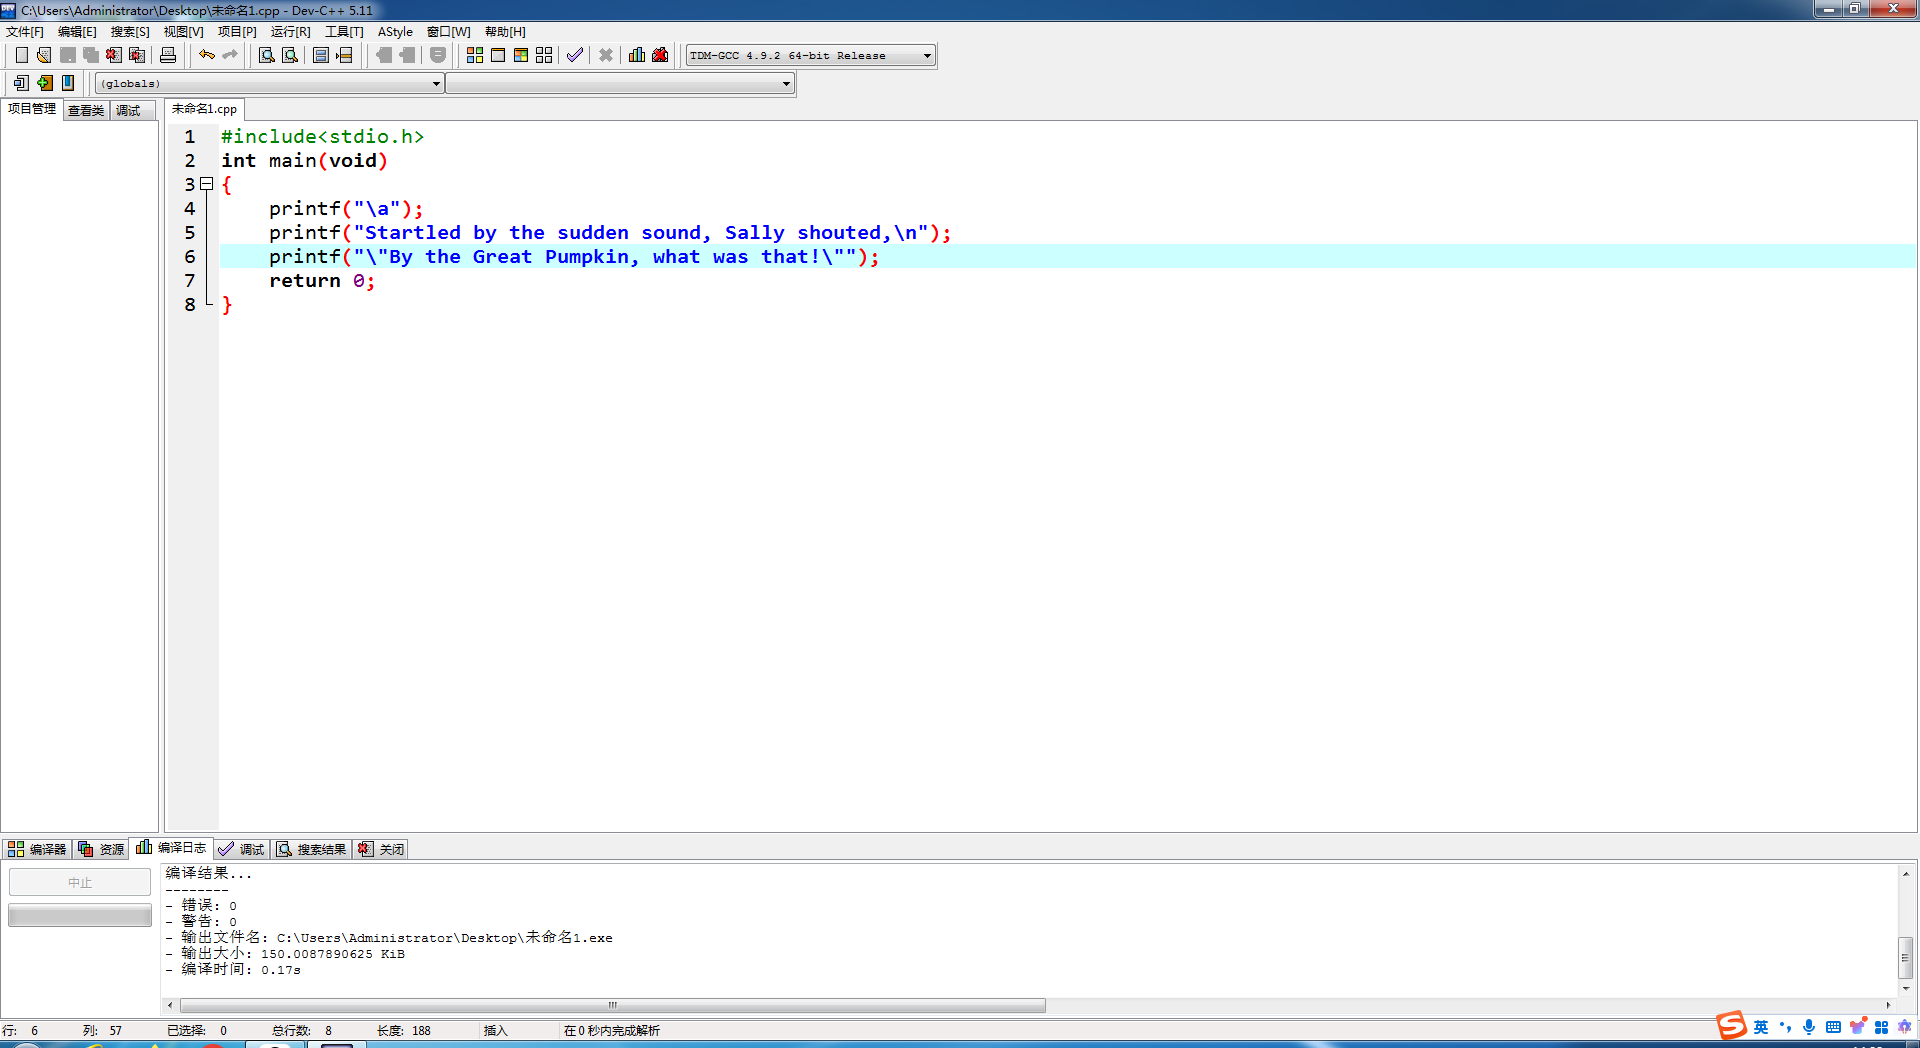1920x1048 pixels.
Task: Switch to the 编译日志 bottom tab
Action: point(171,848)
